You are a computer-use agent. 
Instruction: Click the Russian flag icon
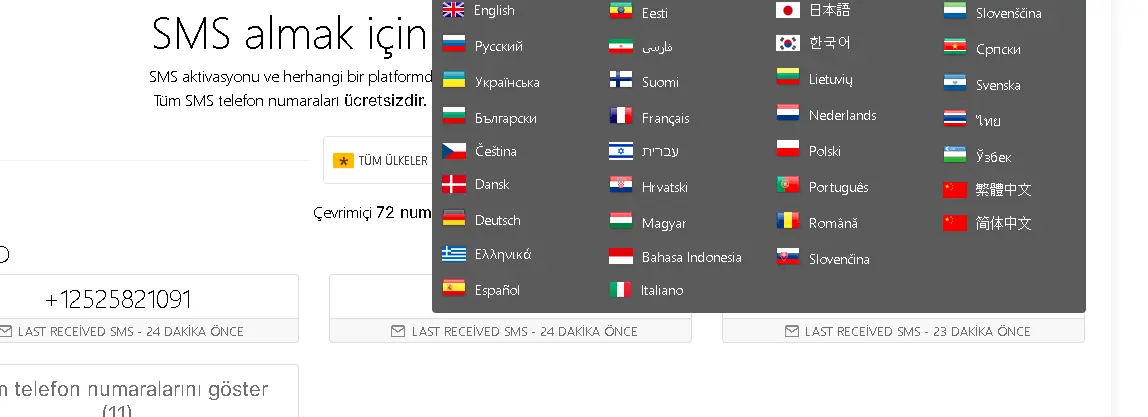[x=454, y=44]
